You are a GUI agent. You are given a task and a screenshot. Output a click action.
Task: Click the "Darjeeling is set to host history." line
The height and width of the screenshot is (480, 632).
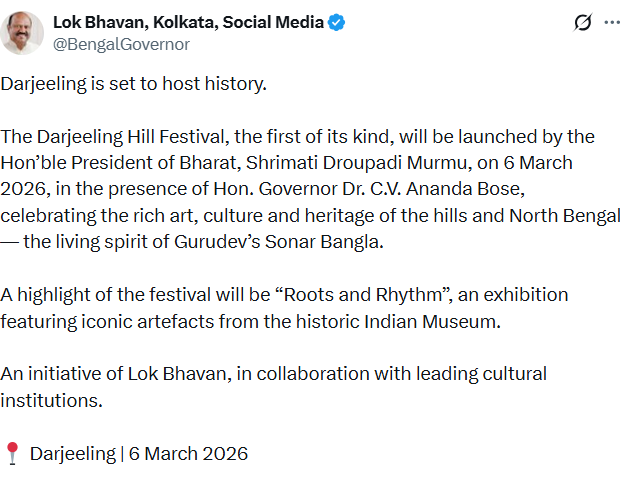[x=134, y=83]
